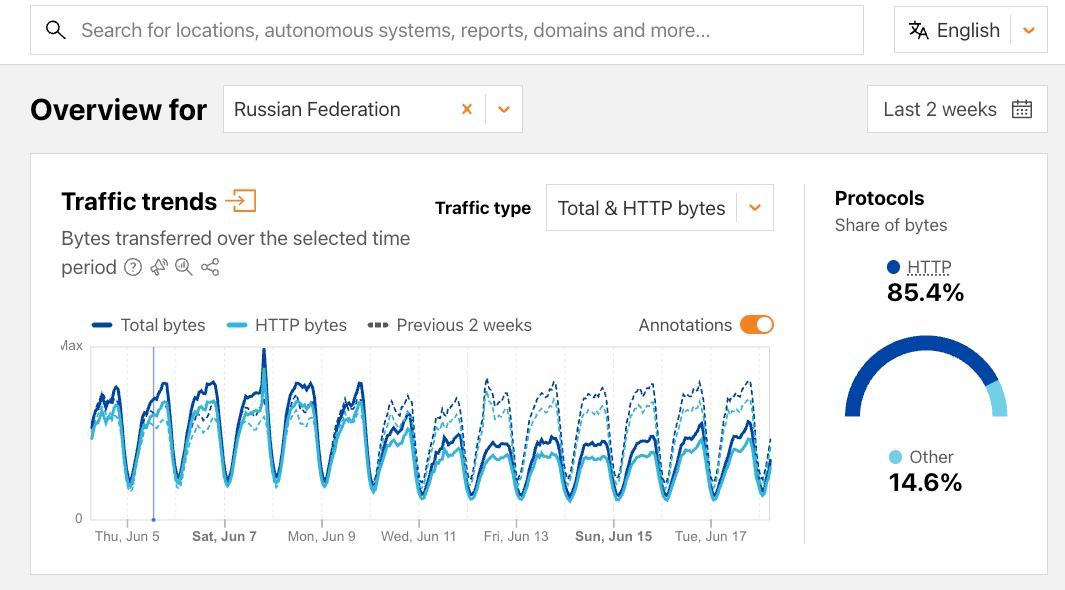Click the Share of bytes subtitle
The image size is (1065, 590).
890,225
